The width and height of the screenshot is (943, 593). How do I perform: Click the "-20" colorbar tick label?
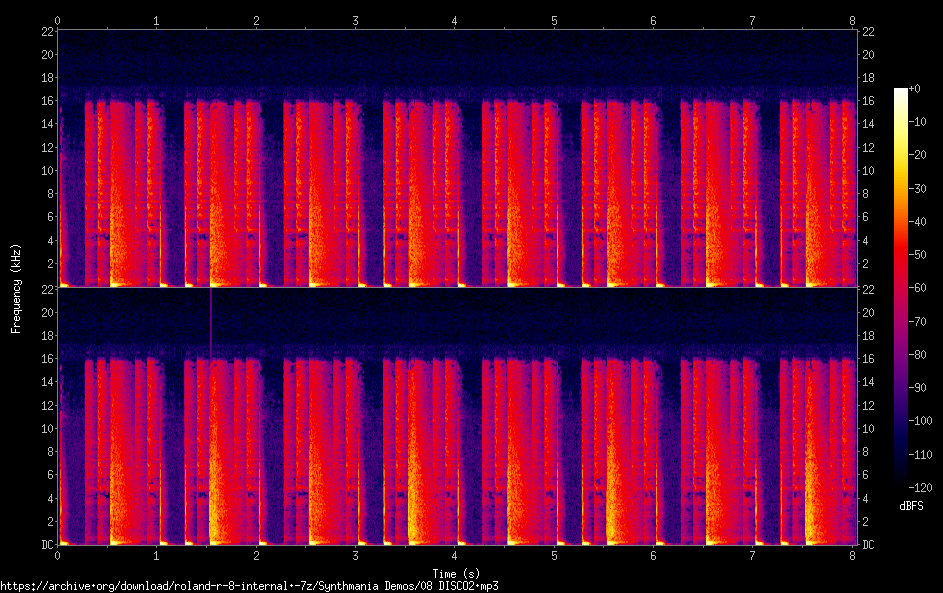(x=918, y=155)
